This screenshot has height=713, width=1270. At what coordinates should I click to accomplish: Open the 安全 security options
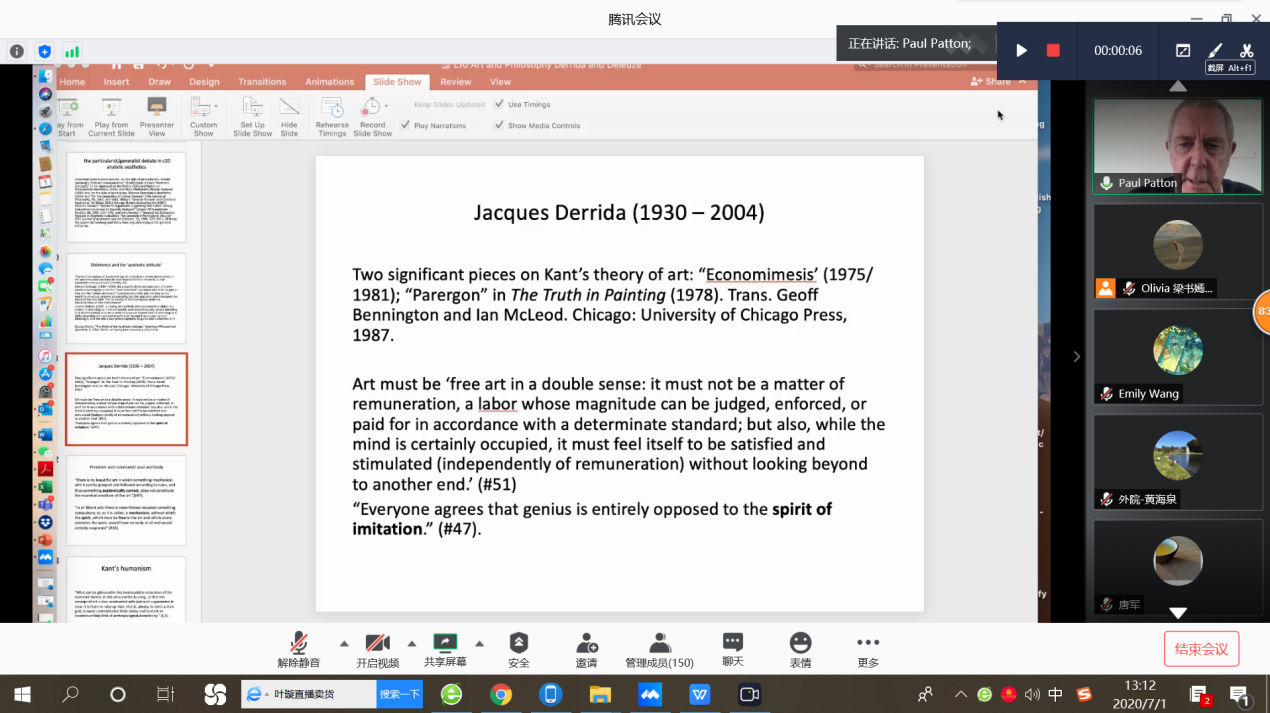click(x=518, y=650)
